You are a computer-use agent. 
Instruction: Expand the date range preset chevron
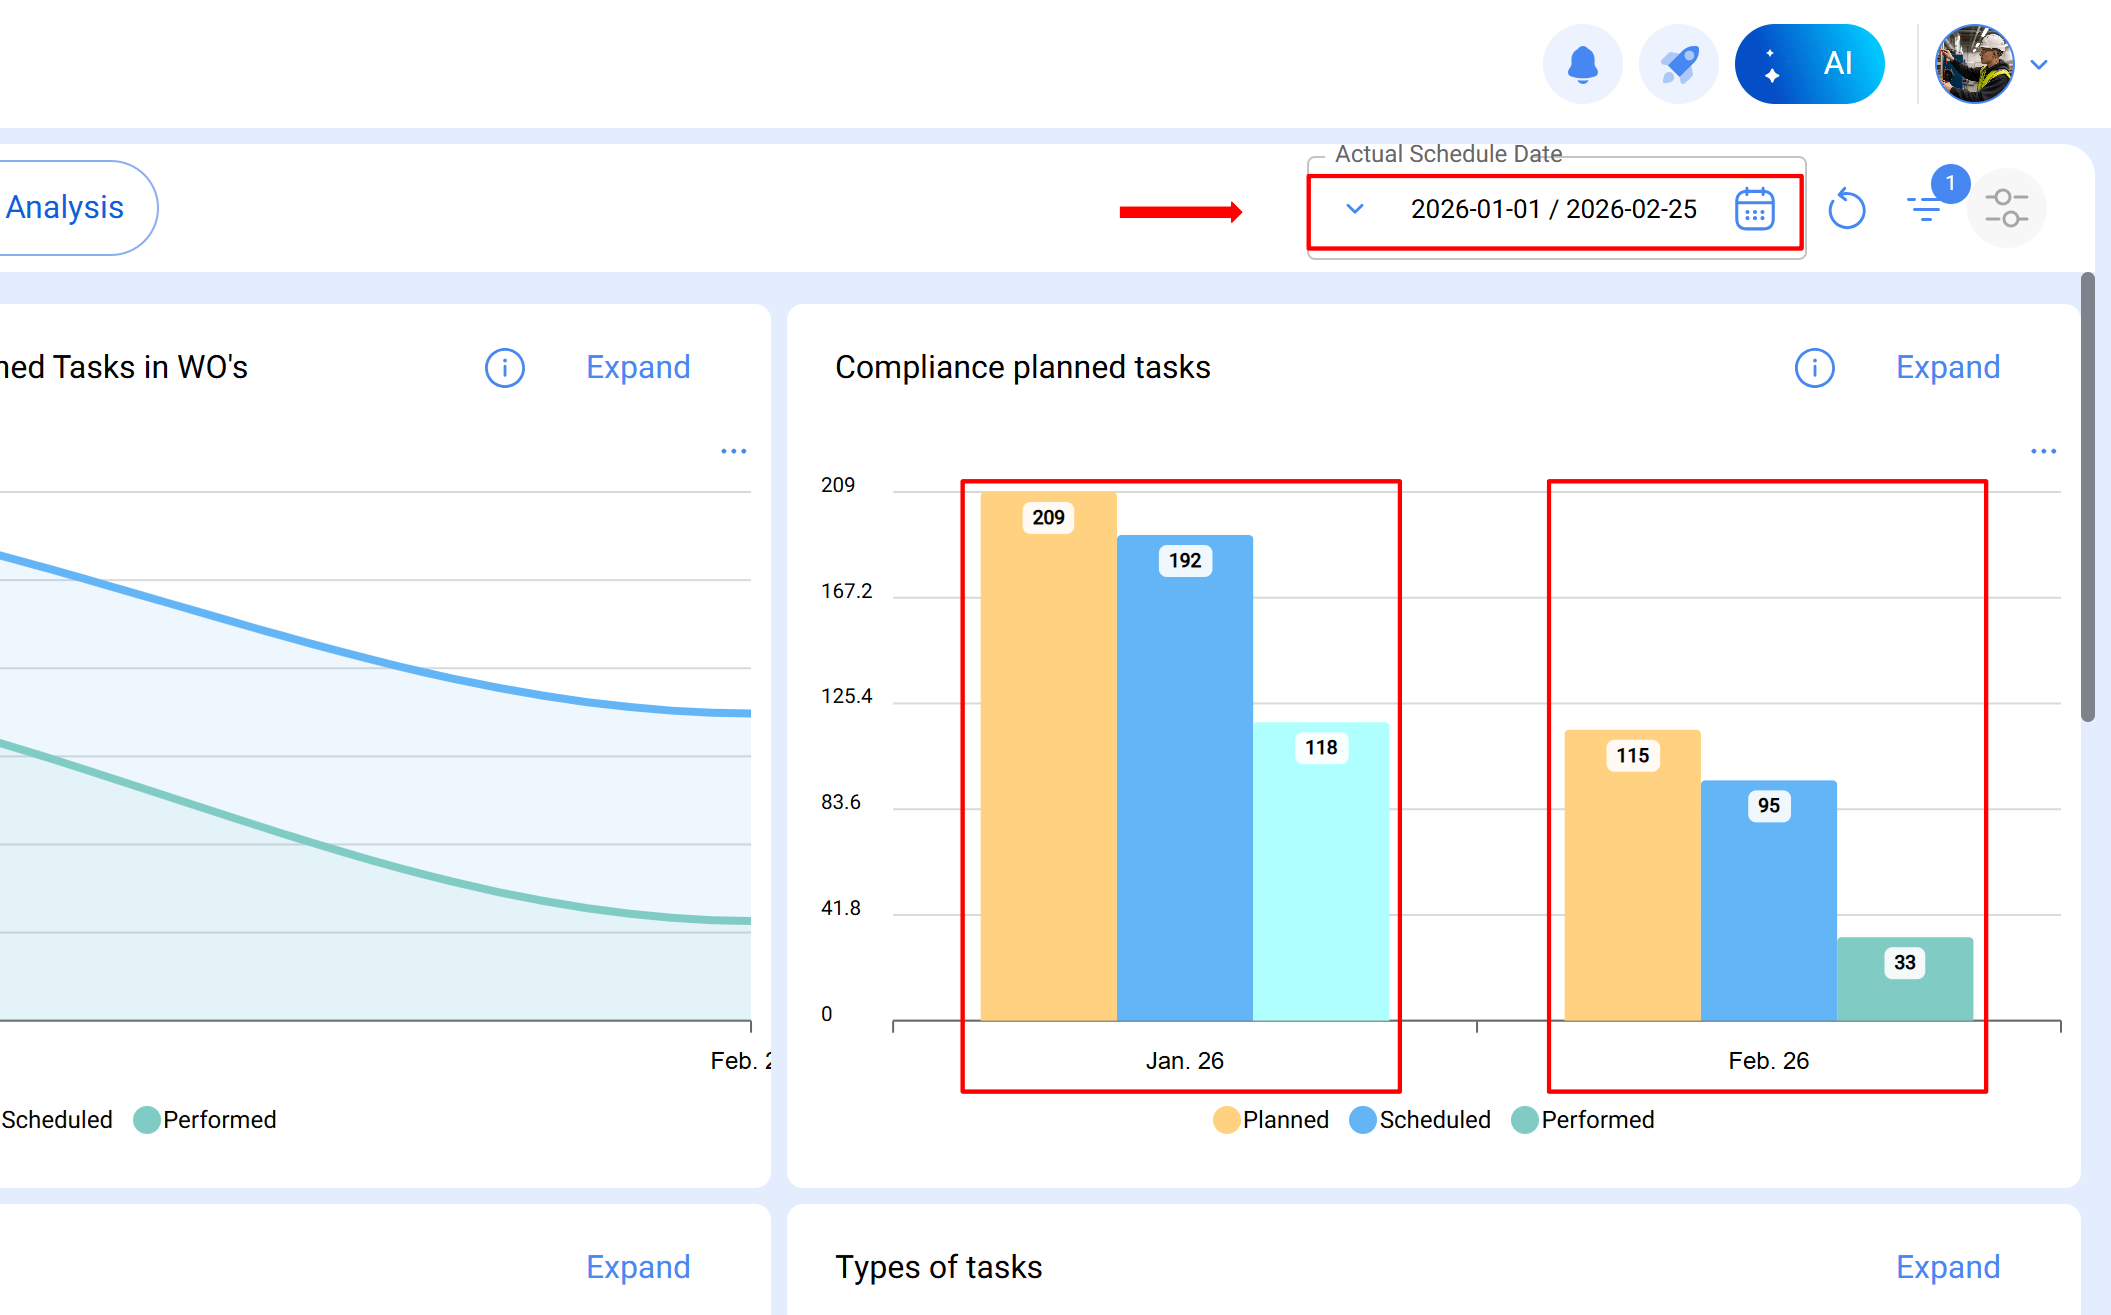[x=1355, y=209]
